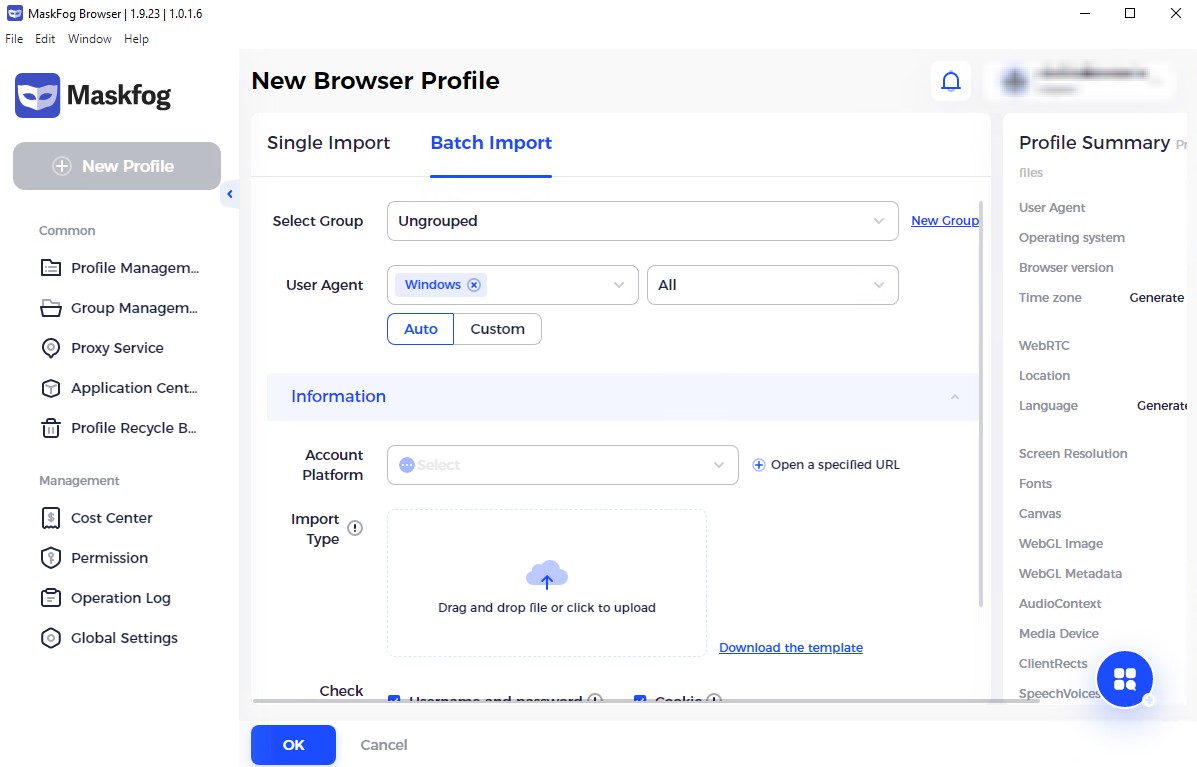
Task: Select Custom user agent mode
Action: 498,329
